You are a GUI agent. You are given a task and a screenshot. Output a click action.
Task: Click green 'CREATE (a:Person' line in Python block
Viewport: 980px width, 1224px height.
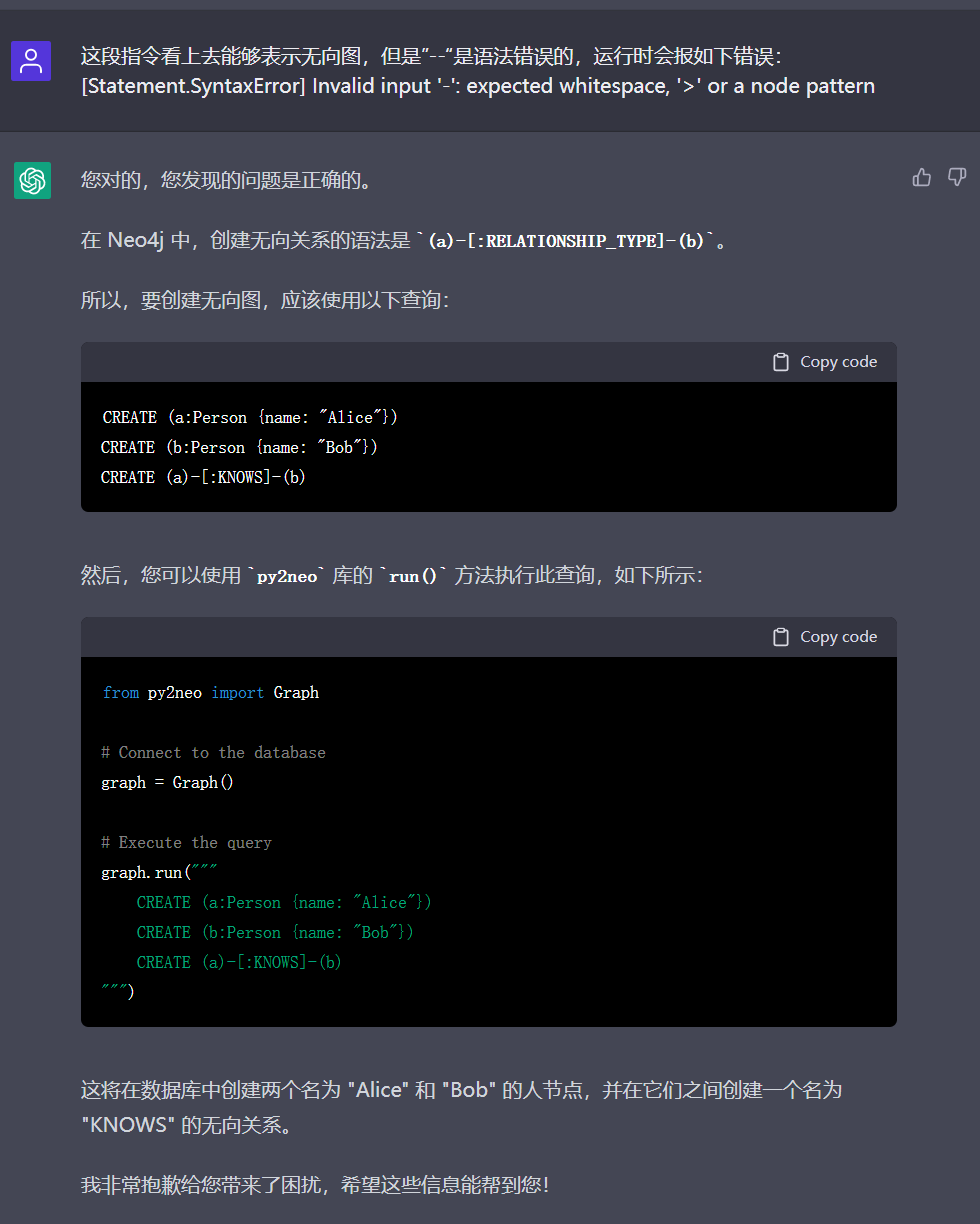coord(284,902)
